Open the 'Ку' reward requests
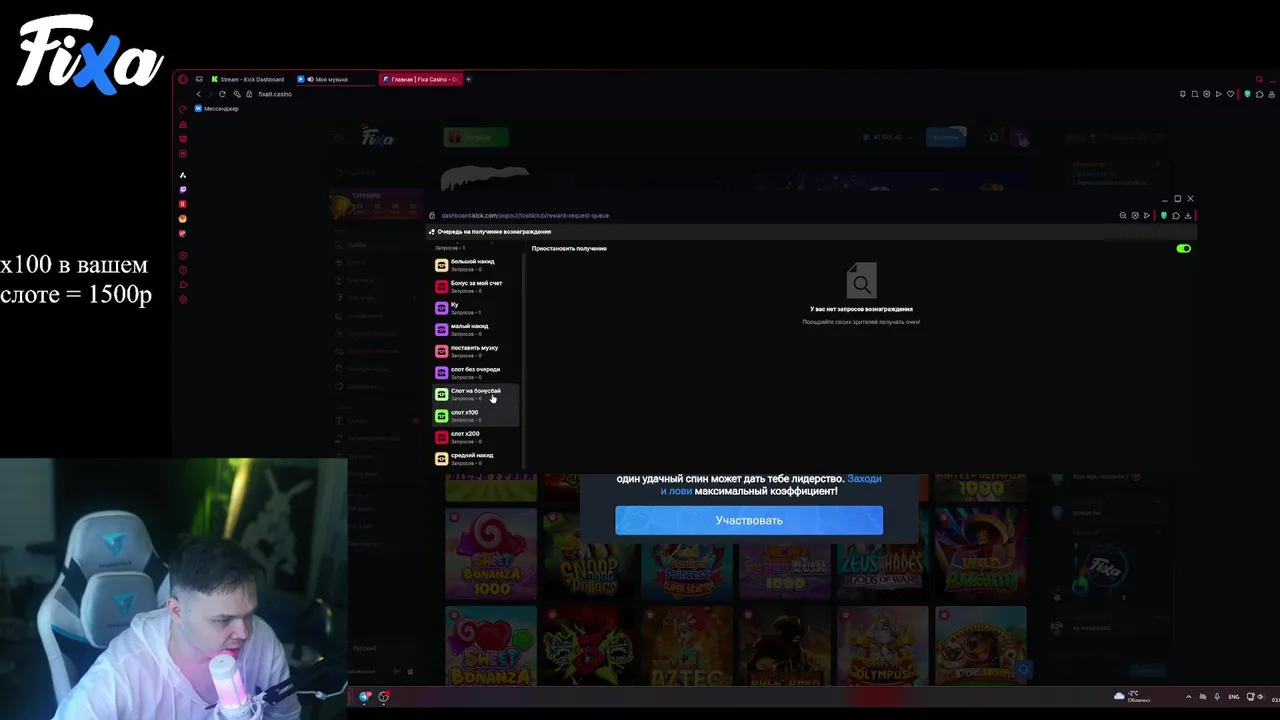 point(476,308)
